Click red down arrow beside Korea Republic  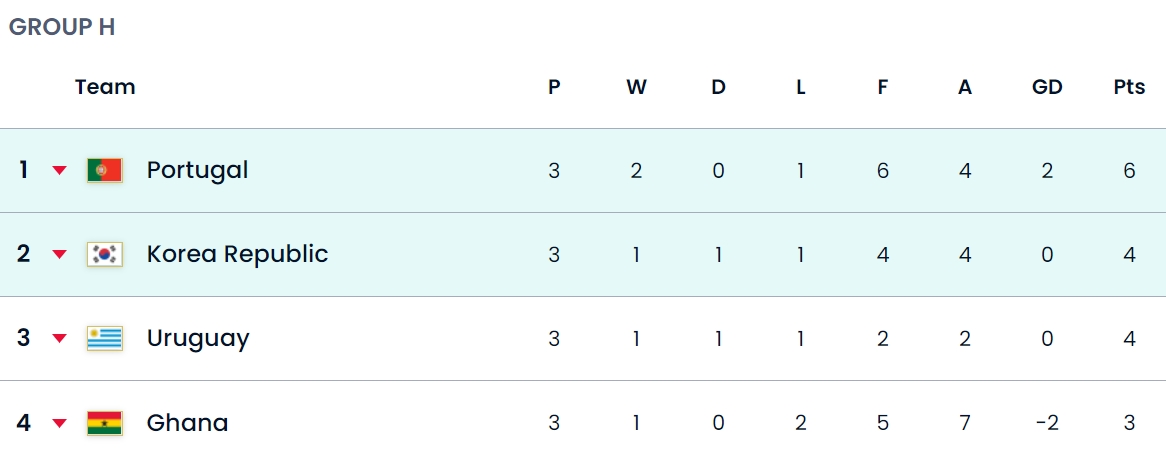(59, 255)
